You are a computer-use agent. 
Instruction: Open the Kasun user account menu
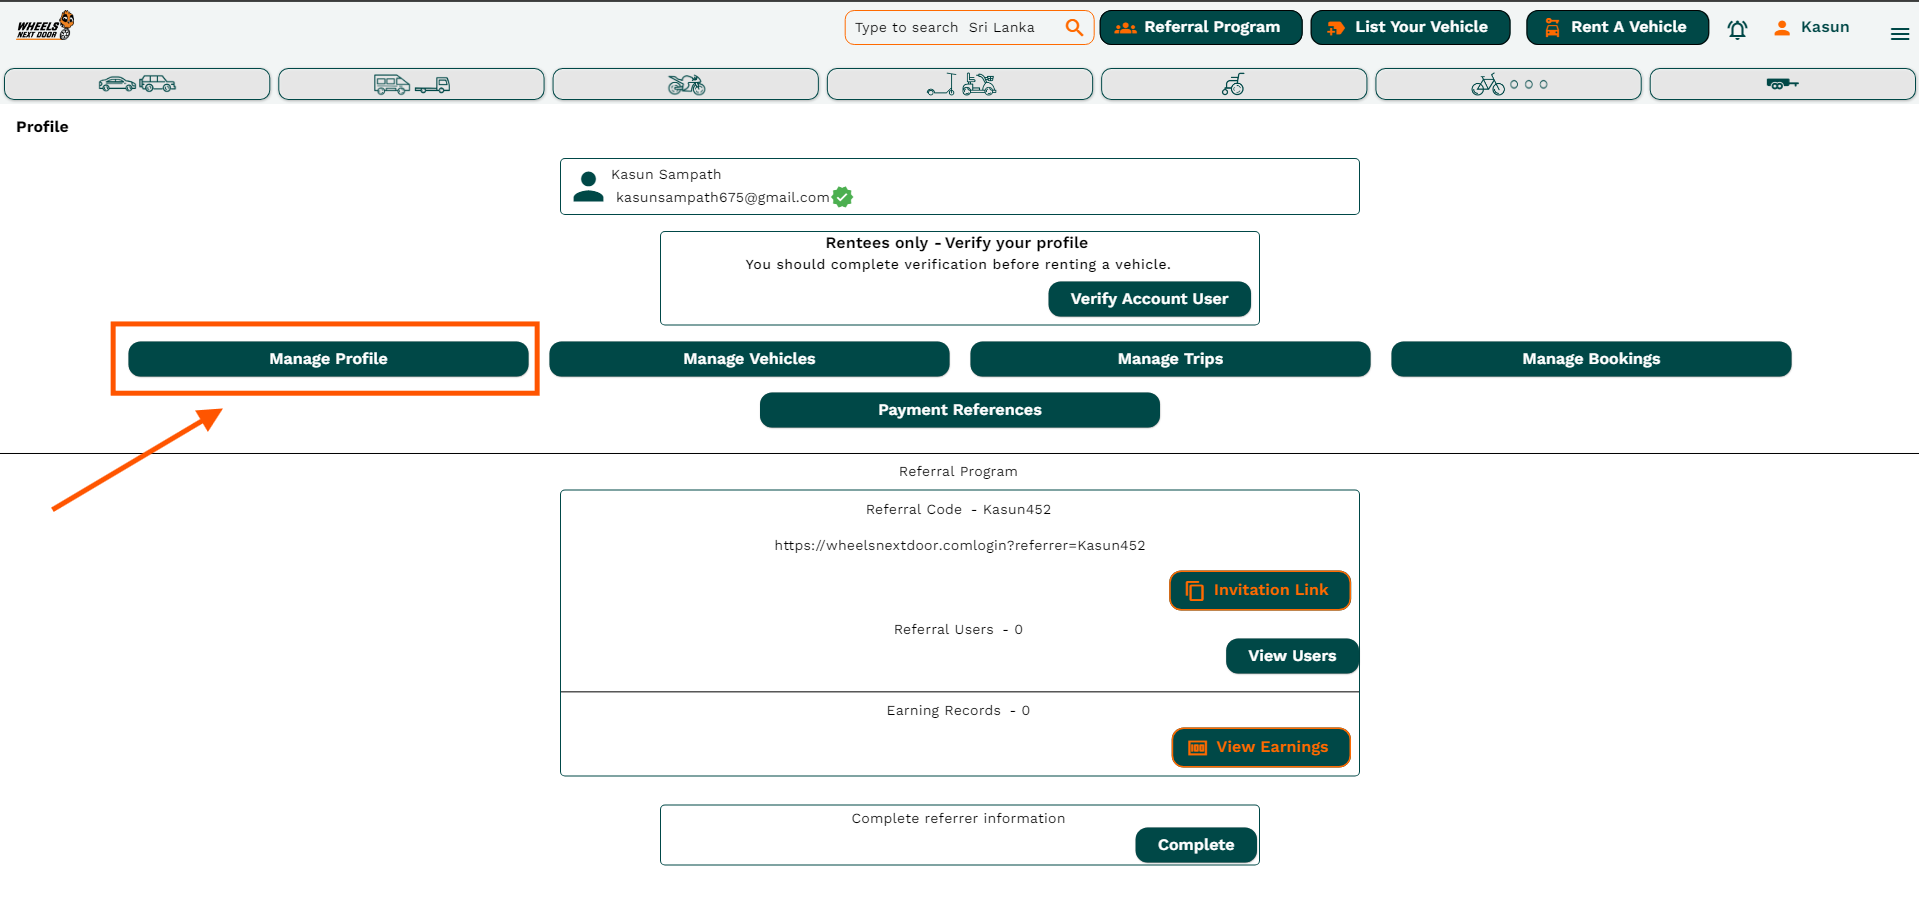pyautogui.click(x=1811, y=27)
